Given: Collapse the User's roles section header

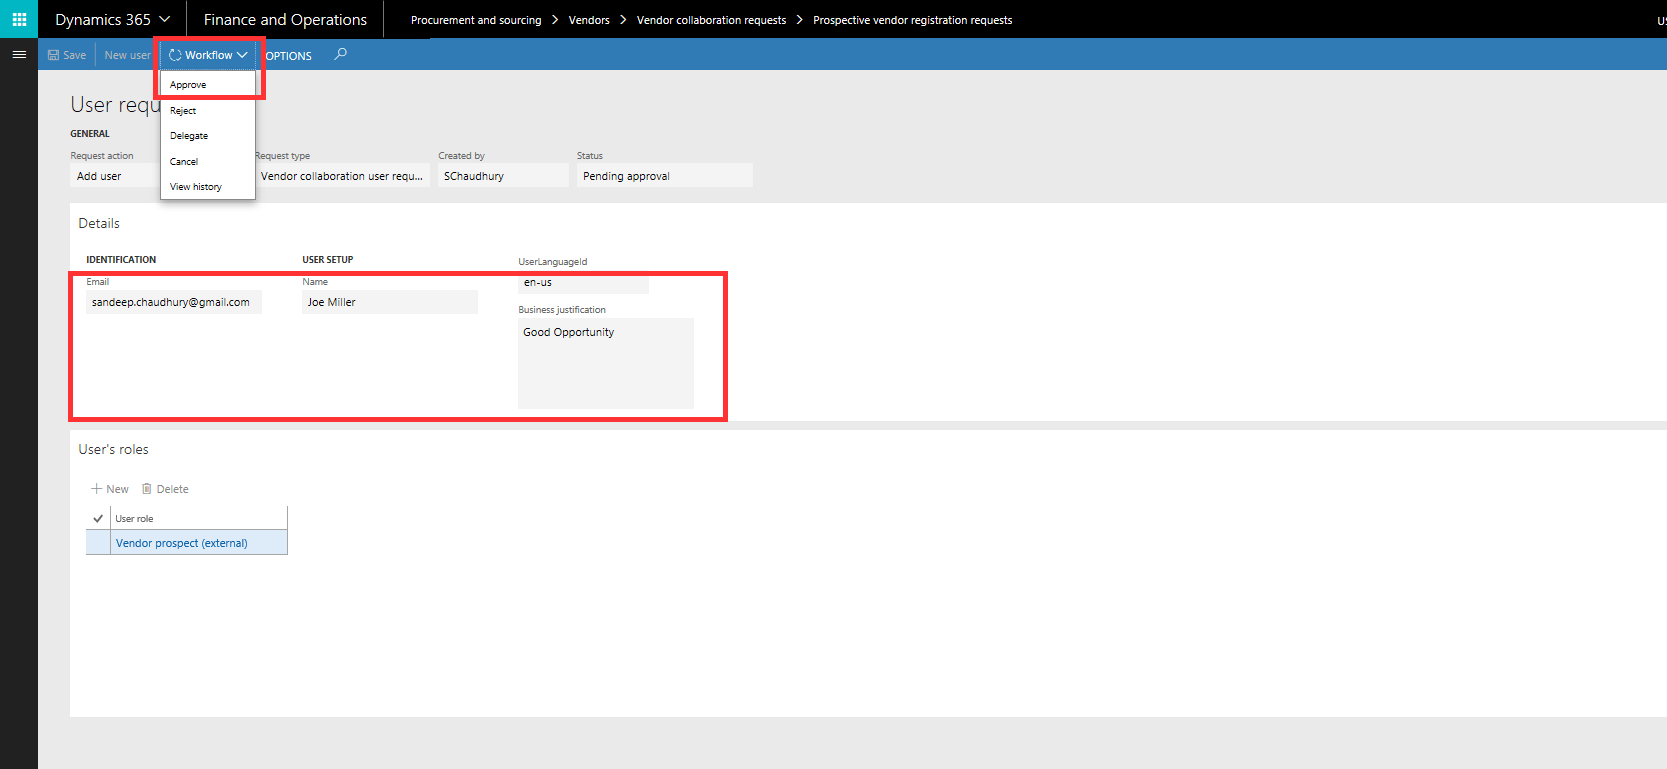Looking at the screenshot, I should (x=113, y=450).
